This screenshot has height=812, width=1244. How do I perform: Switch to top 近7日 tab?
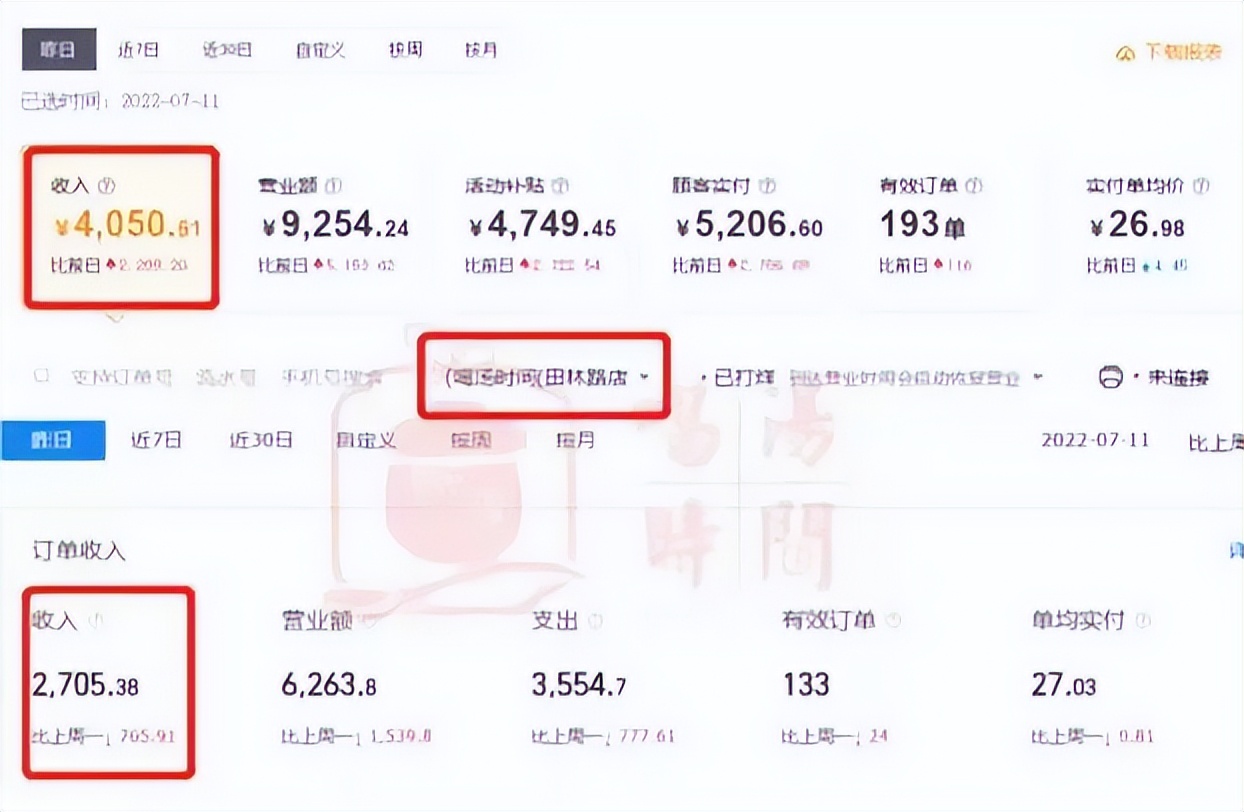point(138,50)
